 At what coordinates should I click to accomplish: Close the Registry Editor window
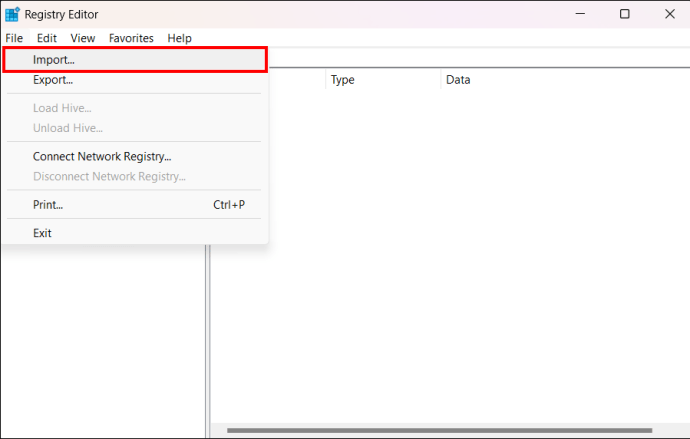[x=669, y=14]
